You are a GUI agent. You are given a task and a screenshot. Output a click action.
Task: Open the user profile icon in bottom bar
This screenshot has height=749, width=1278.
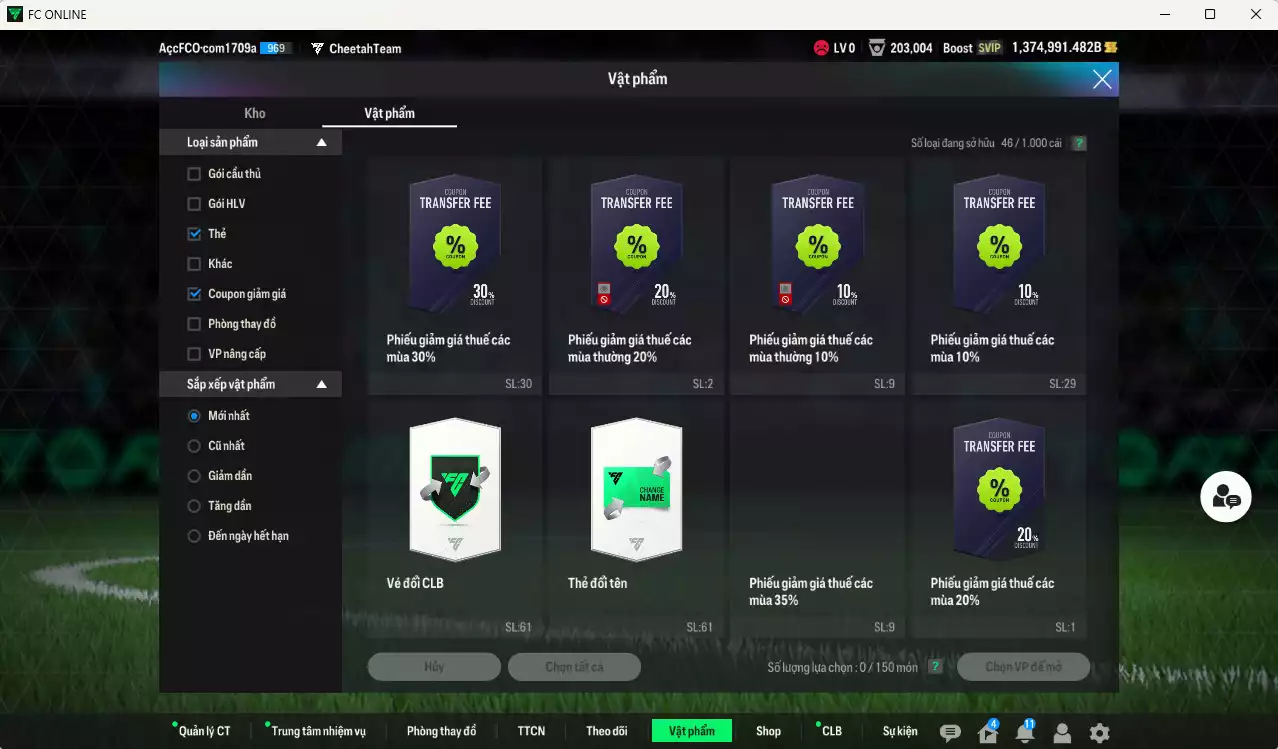point(1062,733)
